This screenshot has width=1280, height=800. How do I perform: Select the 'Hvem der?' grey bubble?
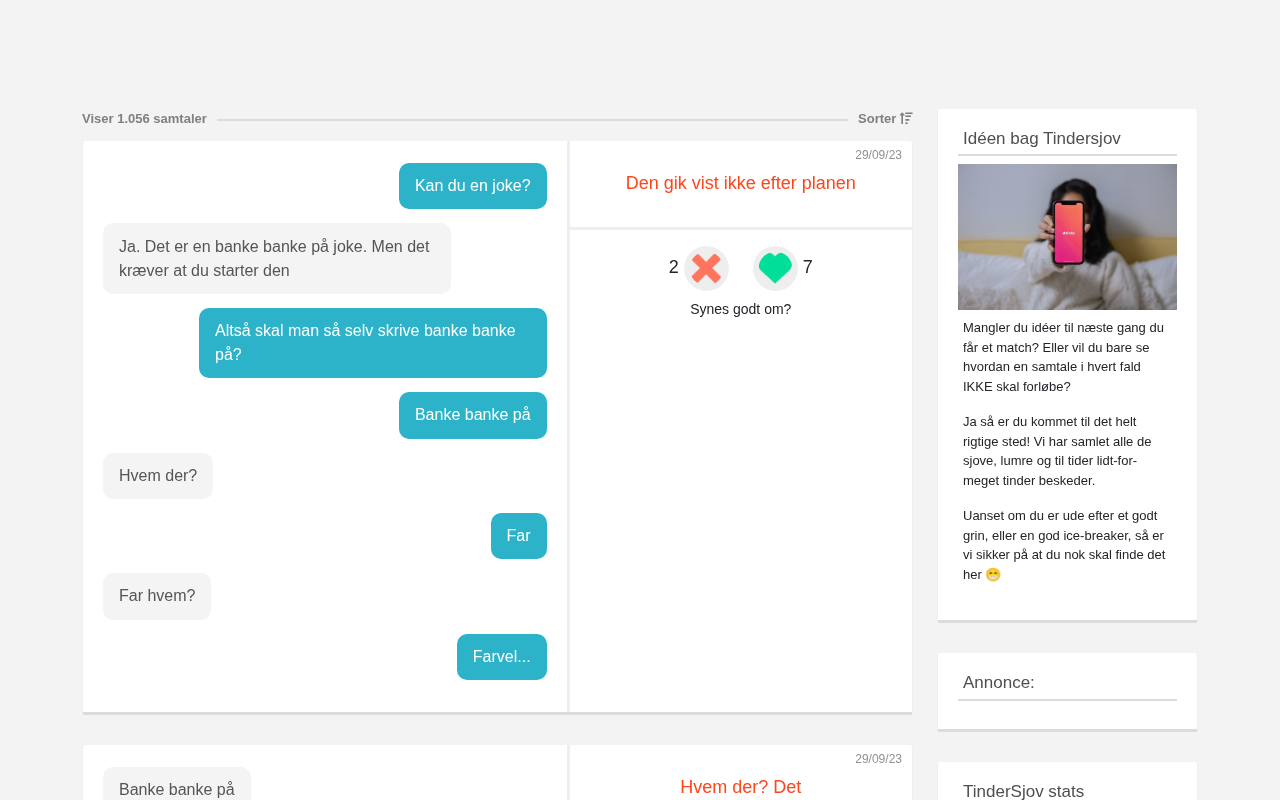(158, 476)
